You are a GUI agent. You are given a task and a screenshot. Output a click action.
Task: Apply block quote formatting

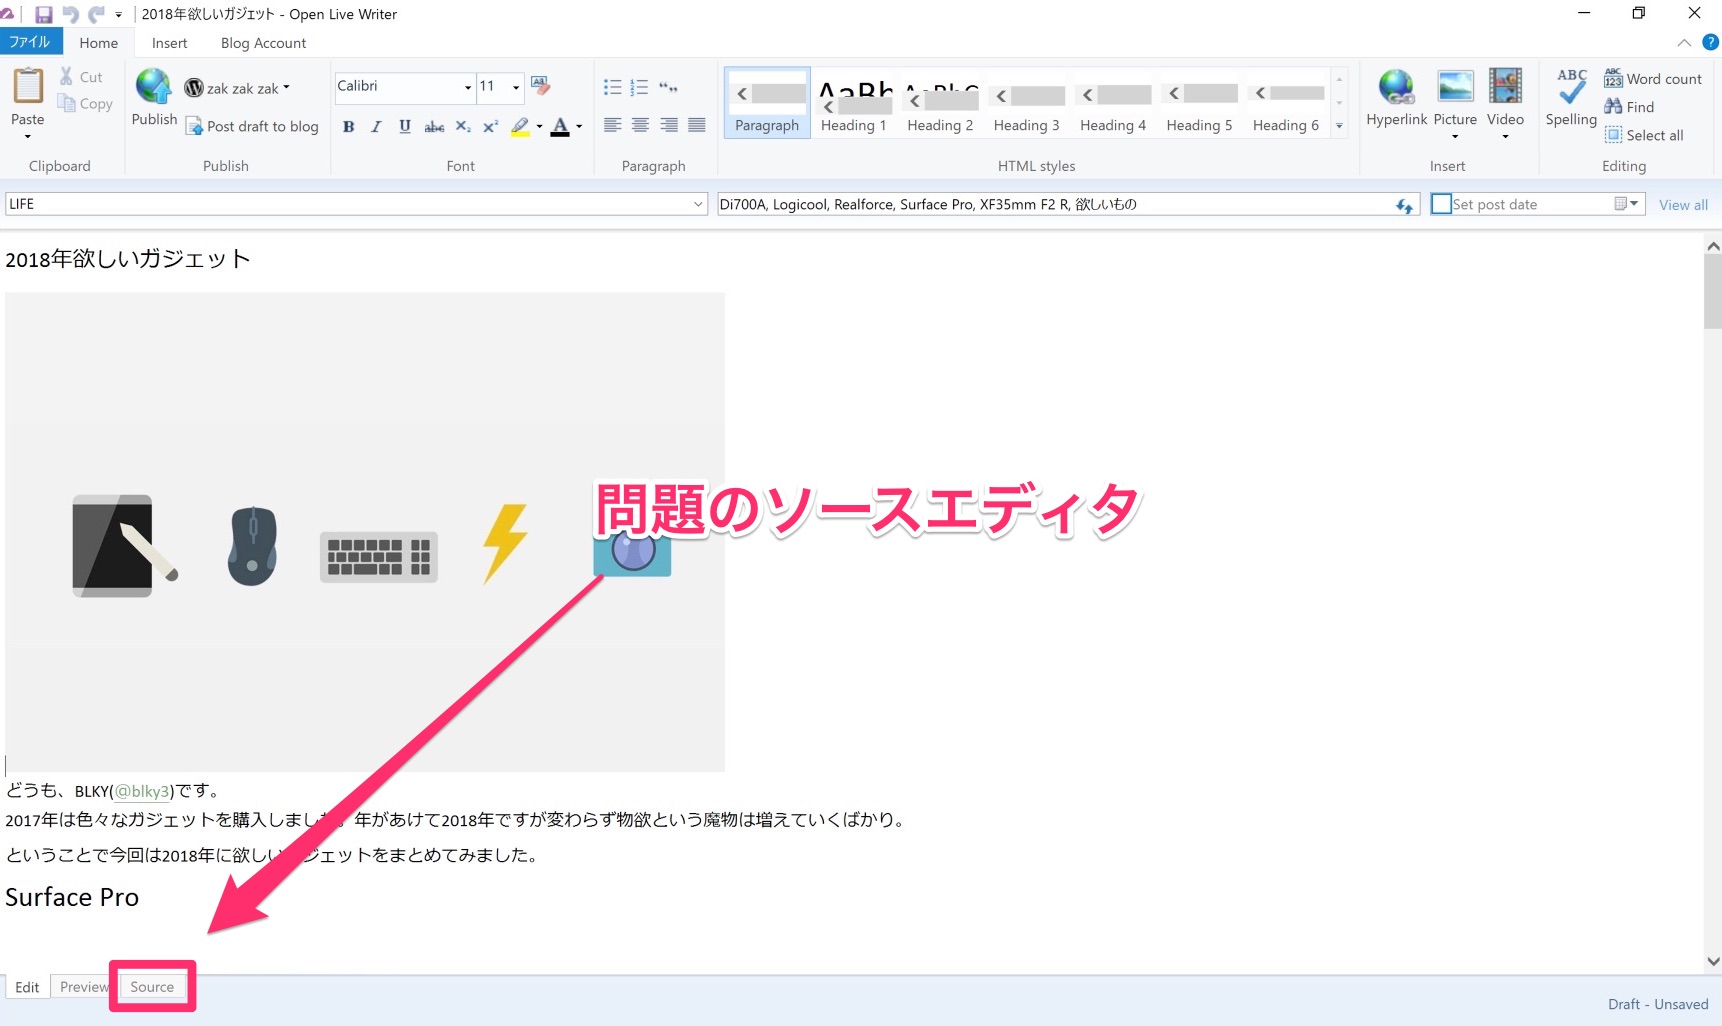tap(668, 87)
